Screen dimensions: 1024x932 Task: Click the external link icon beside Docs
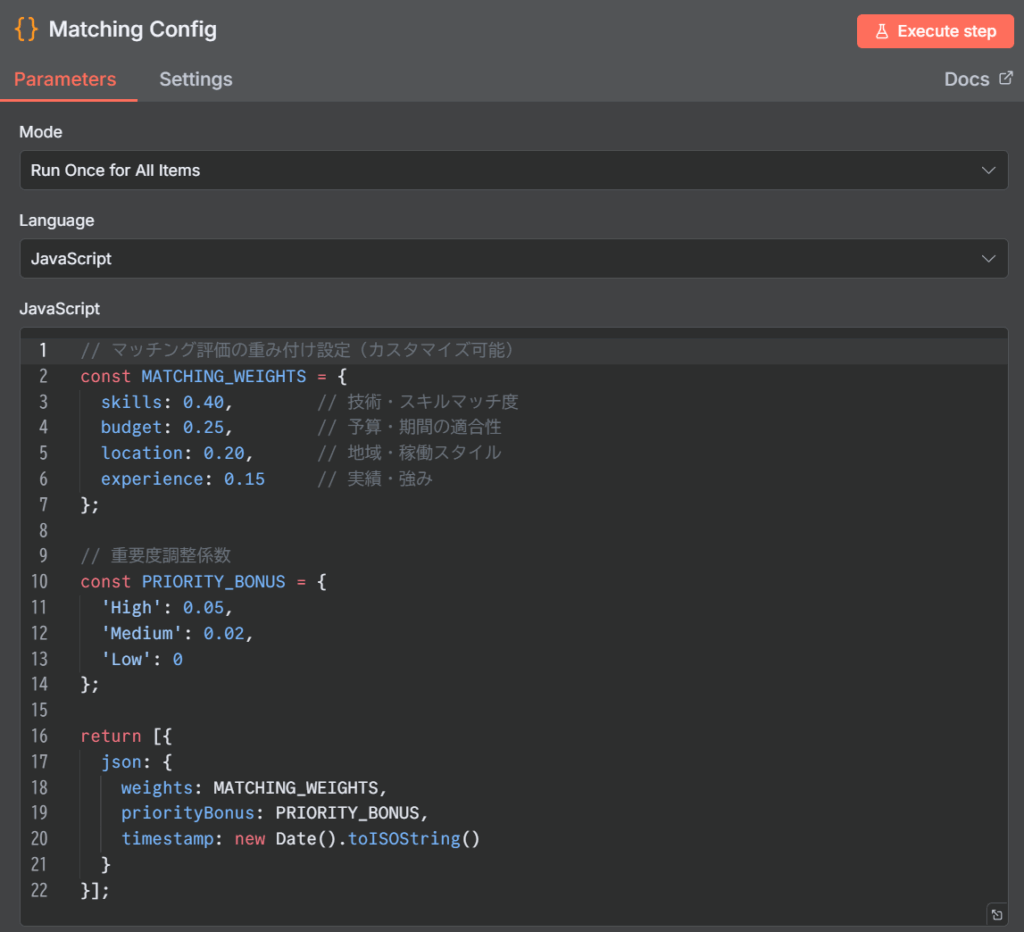1006,78
